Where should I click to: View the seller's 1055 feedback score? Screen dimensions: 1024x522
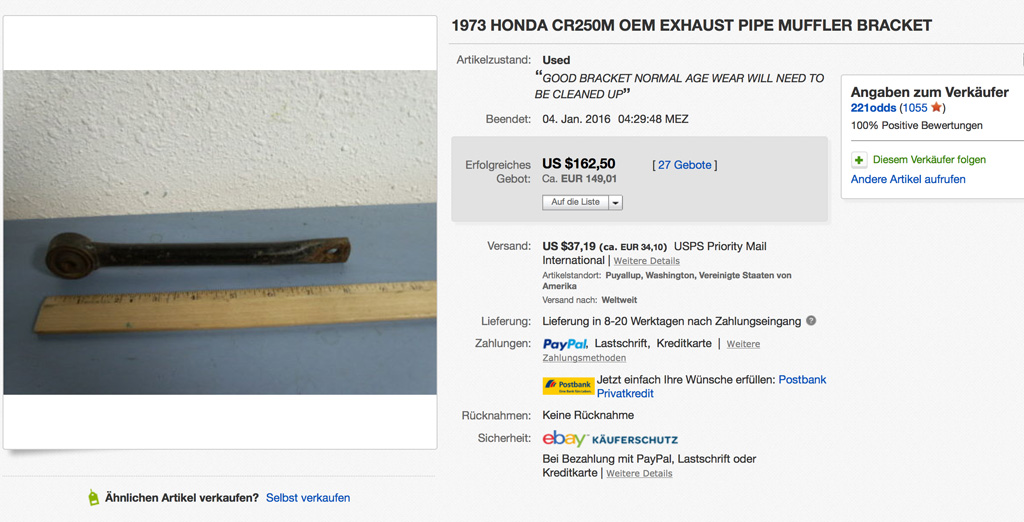914,108
